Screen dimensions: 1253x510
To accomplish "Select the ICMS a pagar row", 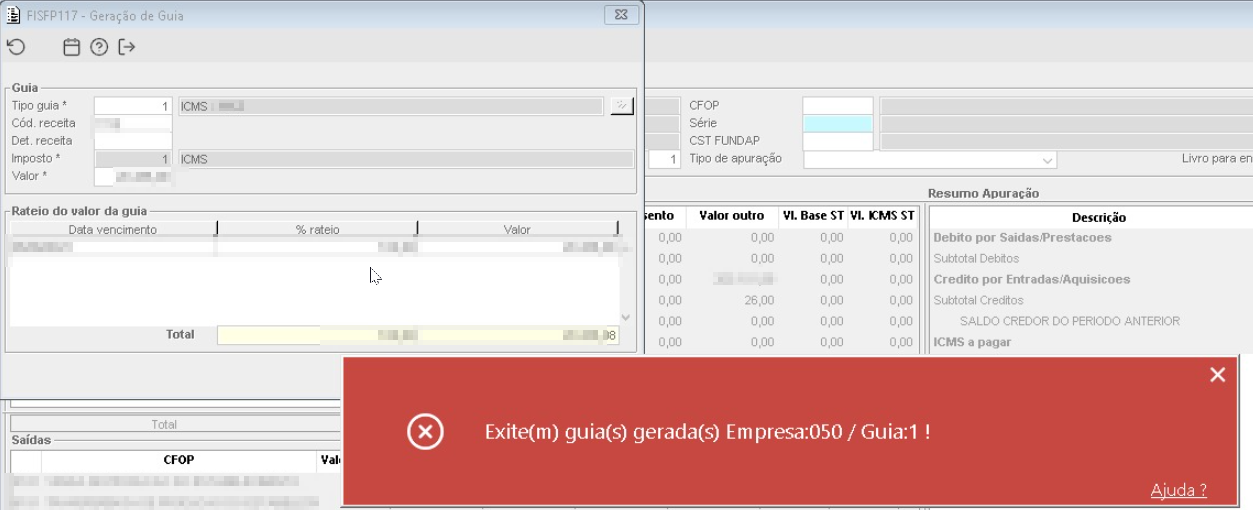I will coord(972,342).
